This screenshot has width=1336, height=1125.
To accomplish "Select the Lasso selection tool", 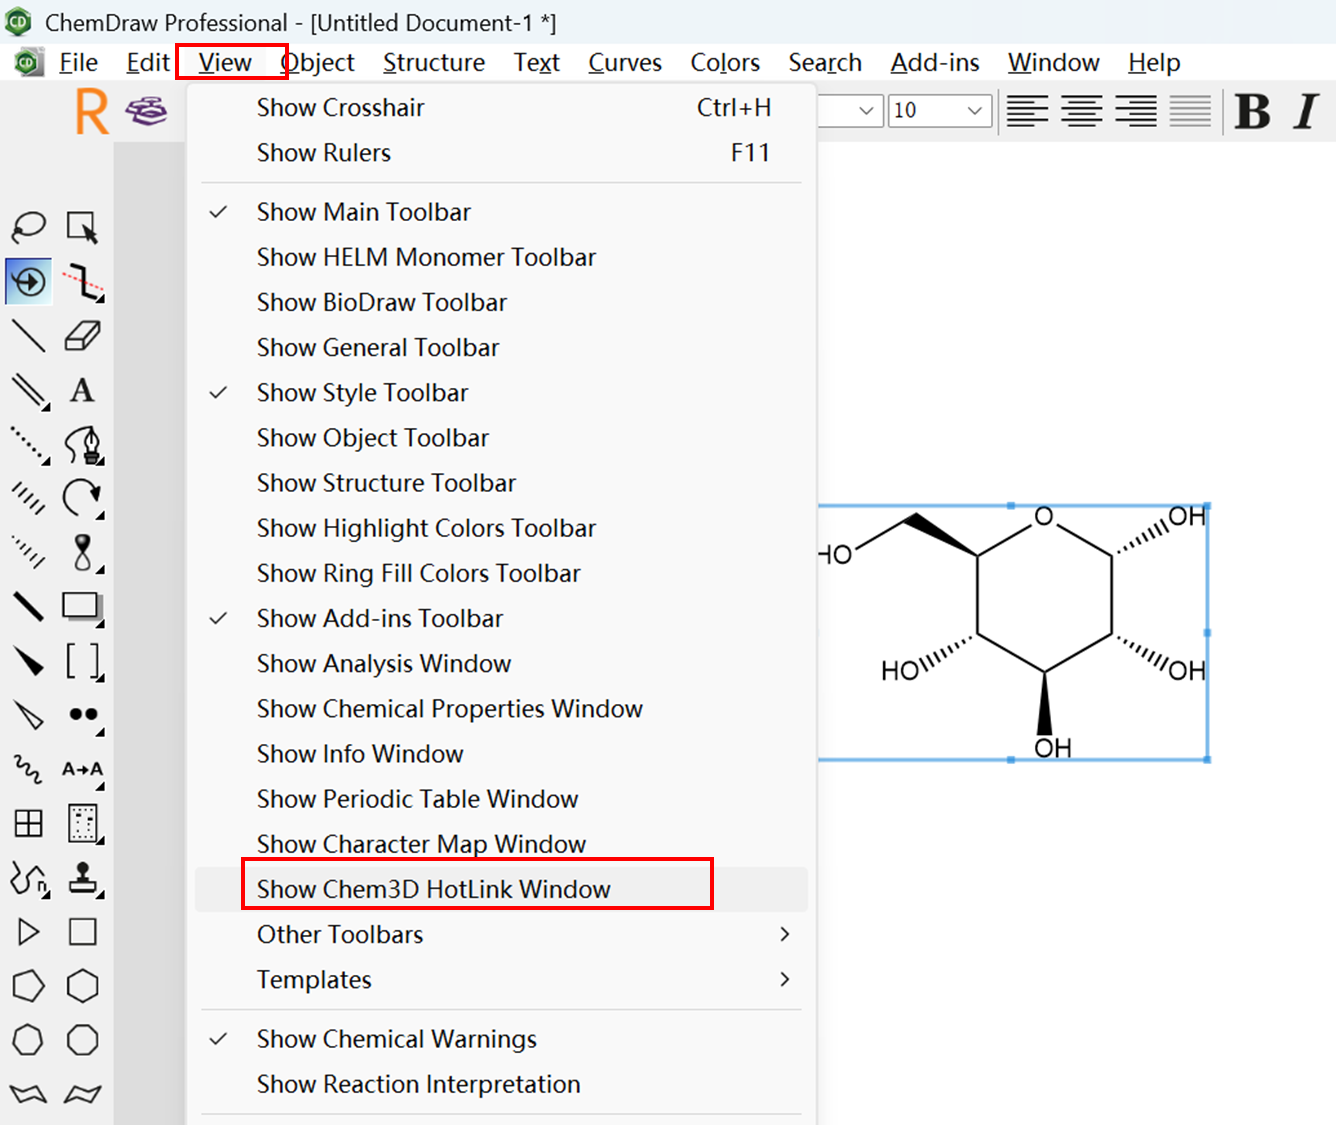I will (28, 227).
